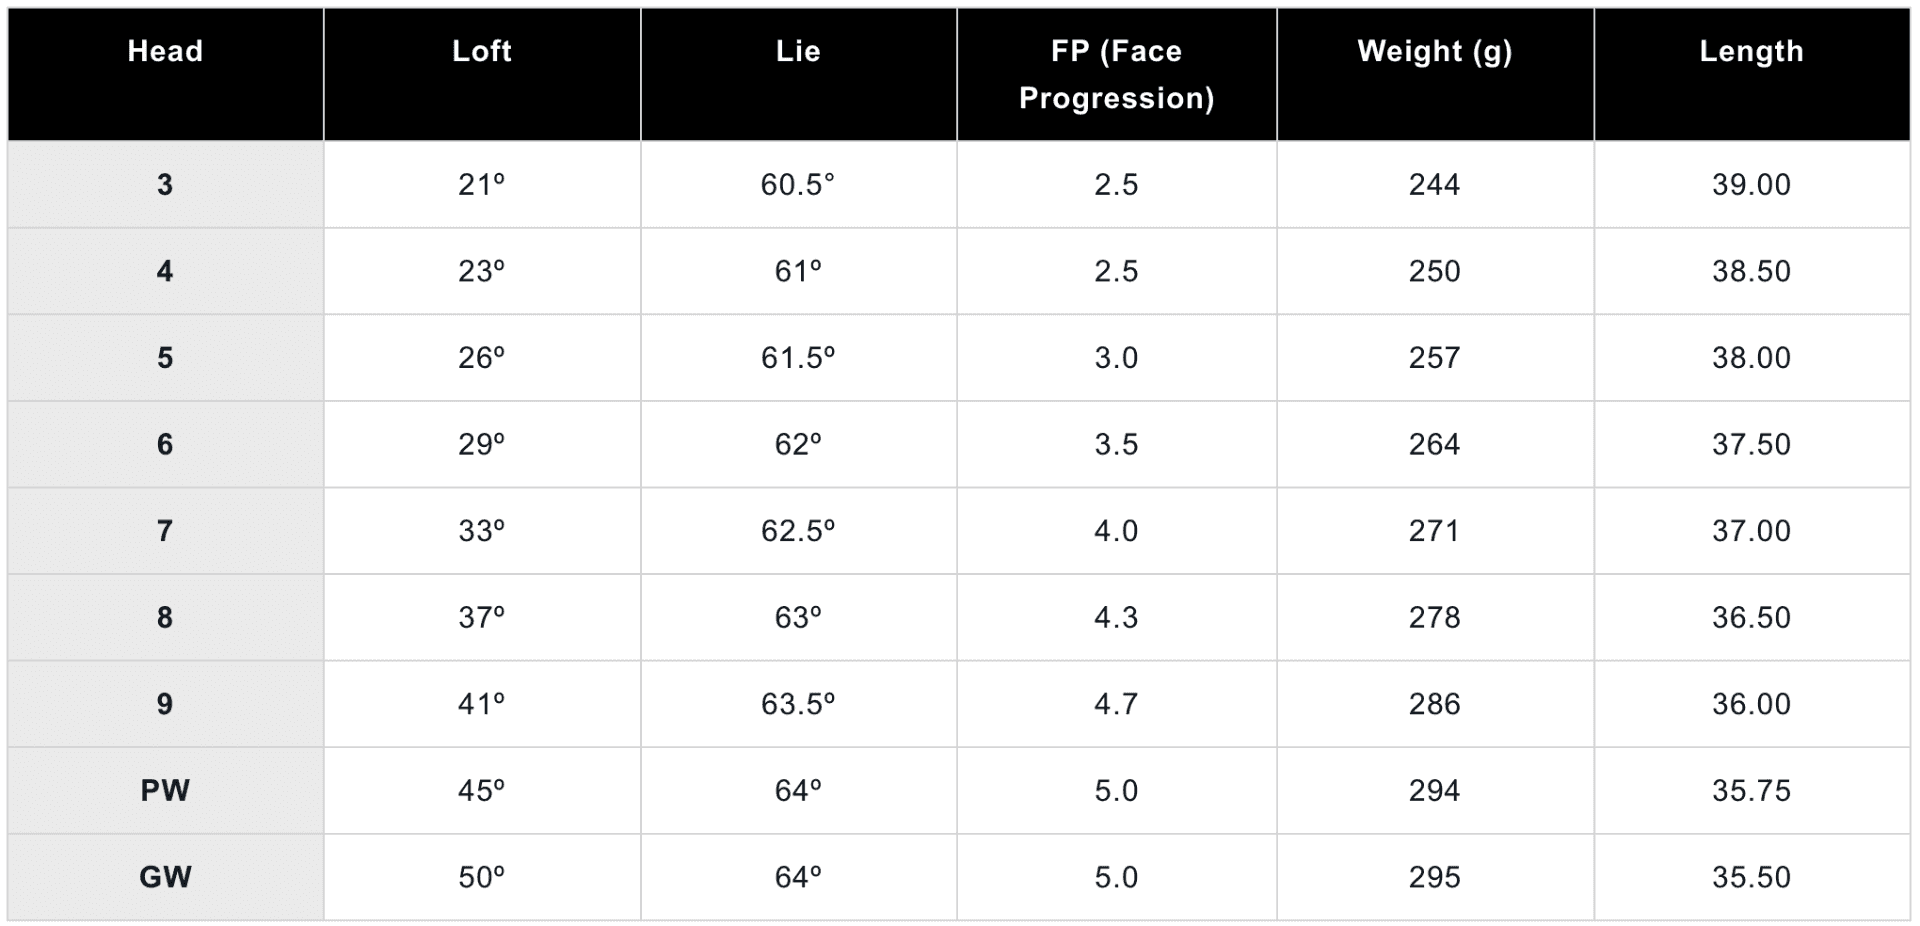This screenshot has width=1920, height=926.
Task: Click the 60.5° lie cell
Action: 798,185
